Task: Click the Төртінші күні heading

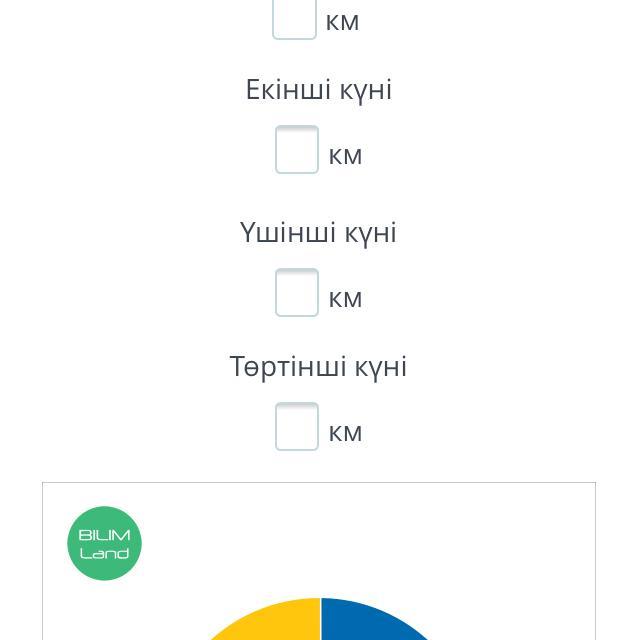Action: pyautogui.click(x=318, y=367)
